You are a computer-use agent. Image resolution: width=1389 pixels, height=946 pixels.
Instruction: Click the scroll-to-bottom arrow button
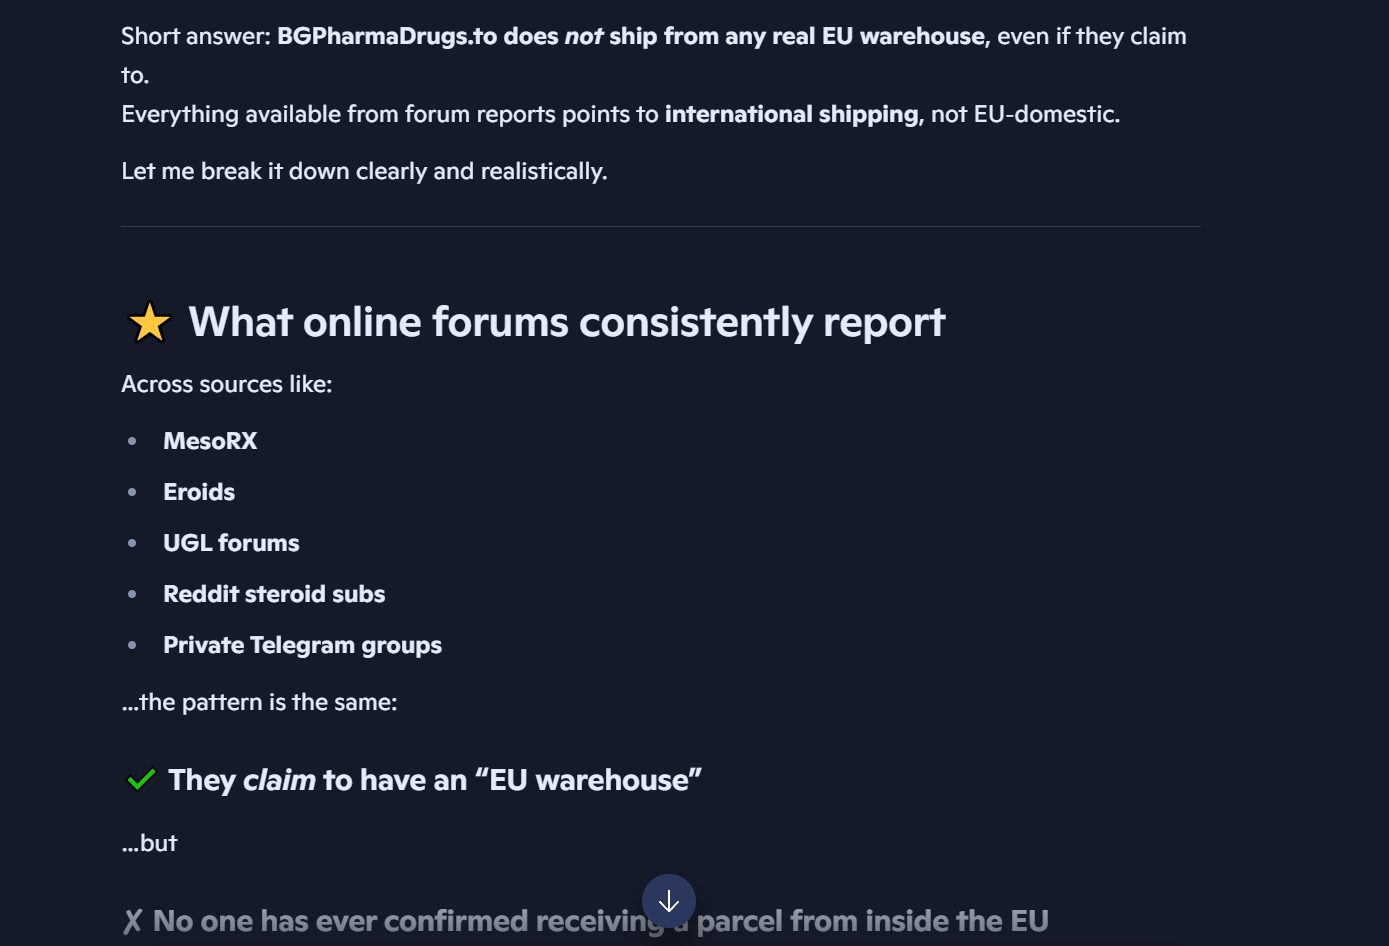[x=669, y=901]
